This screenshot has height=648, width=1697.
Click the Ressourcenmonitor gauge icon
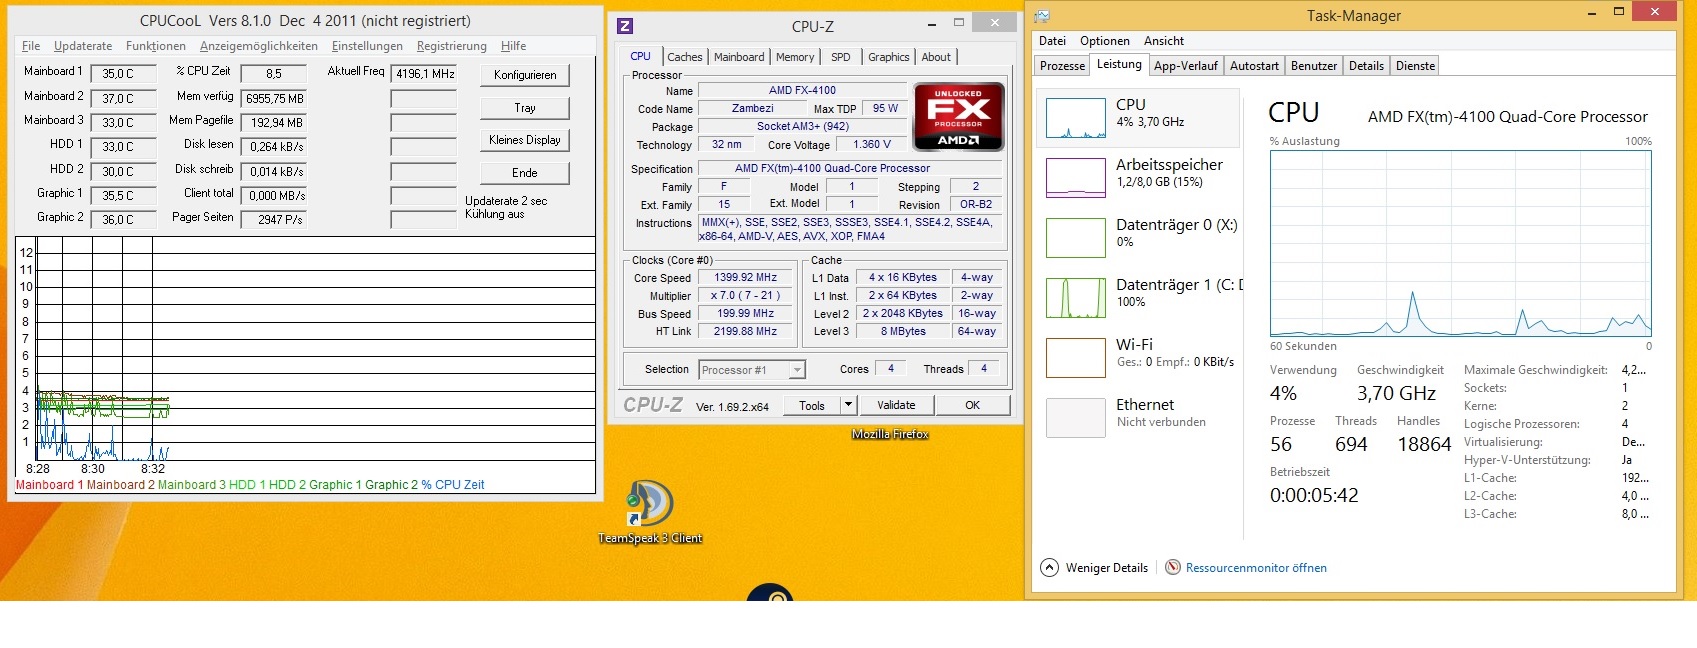coord(1173,567)
